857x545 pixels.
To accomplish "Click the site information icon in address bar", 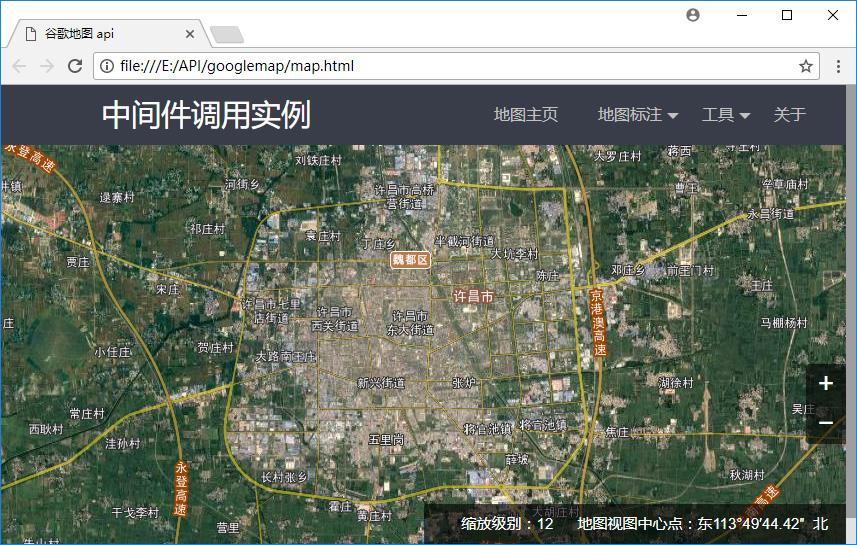I will 107,66.
